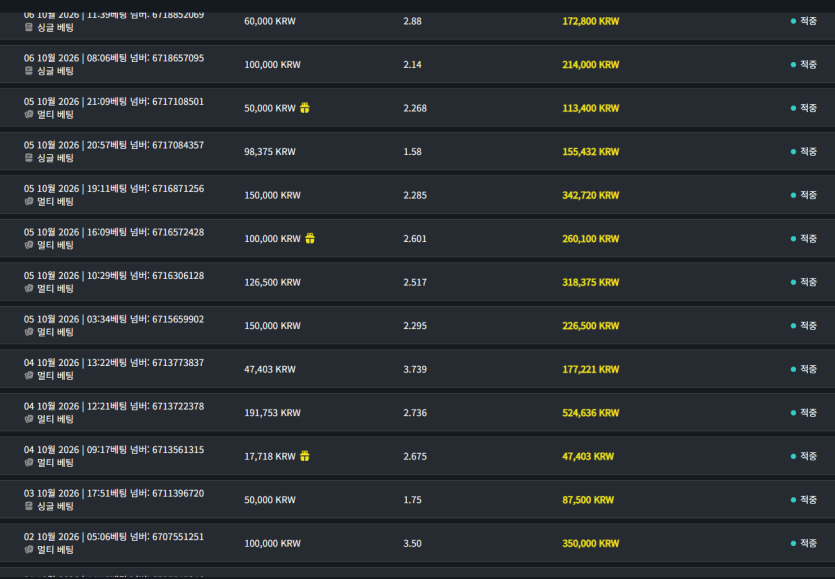This screenshot has height=579, width=835.
Task: Click the 싱글 베팅 icon under bet 6717084357
Action: [x=29, y=158]
